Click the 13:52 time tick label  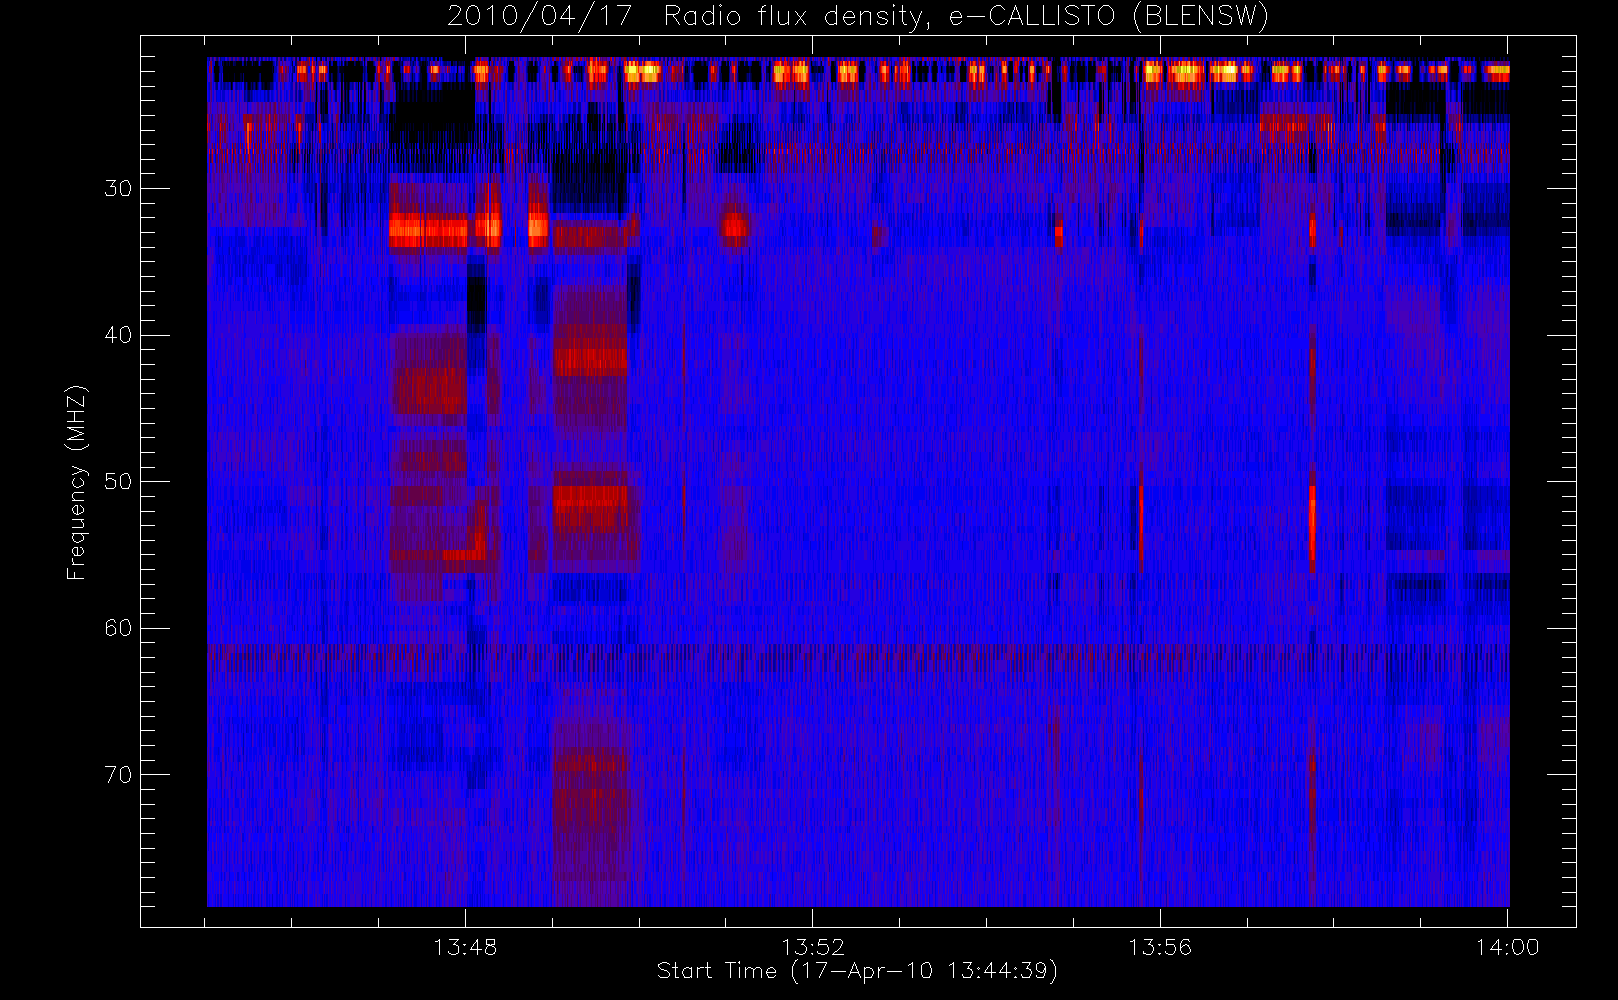[x=812, y=947]
